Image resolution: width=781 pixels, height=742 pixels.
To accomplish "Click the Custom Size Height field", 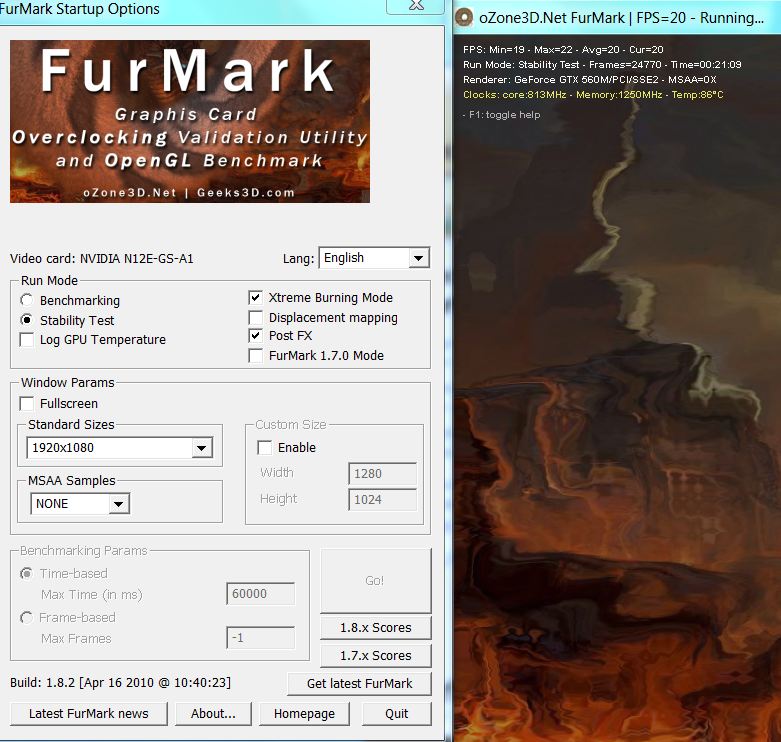I will 383,499.
